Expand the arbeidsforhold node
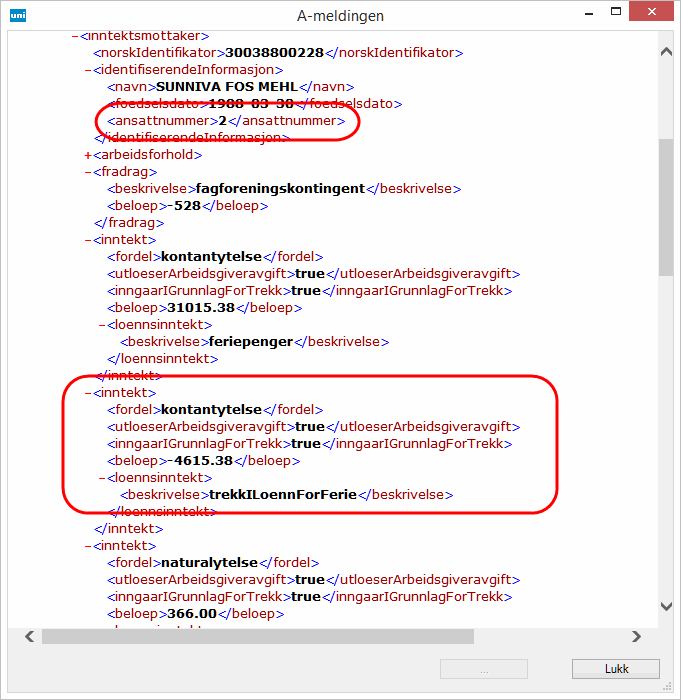 88,155
